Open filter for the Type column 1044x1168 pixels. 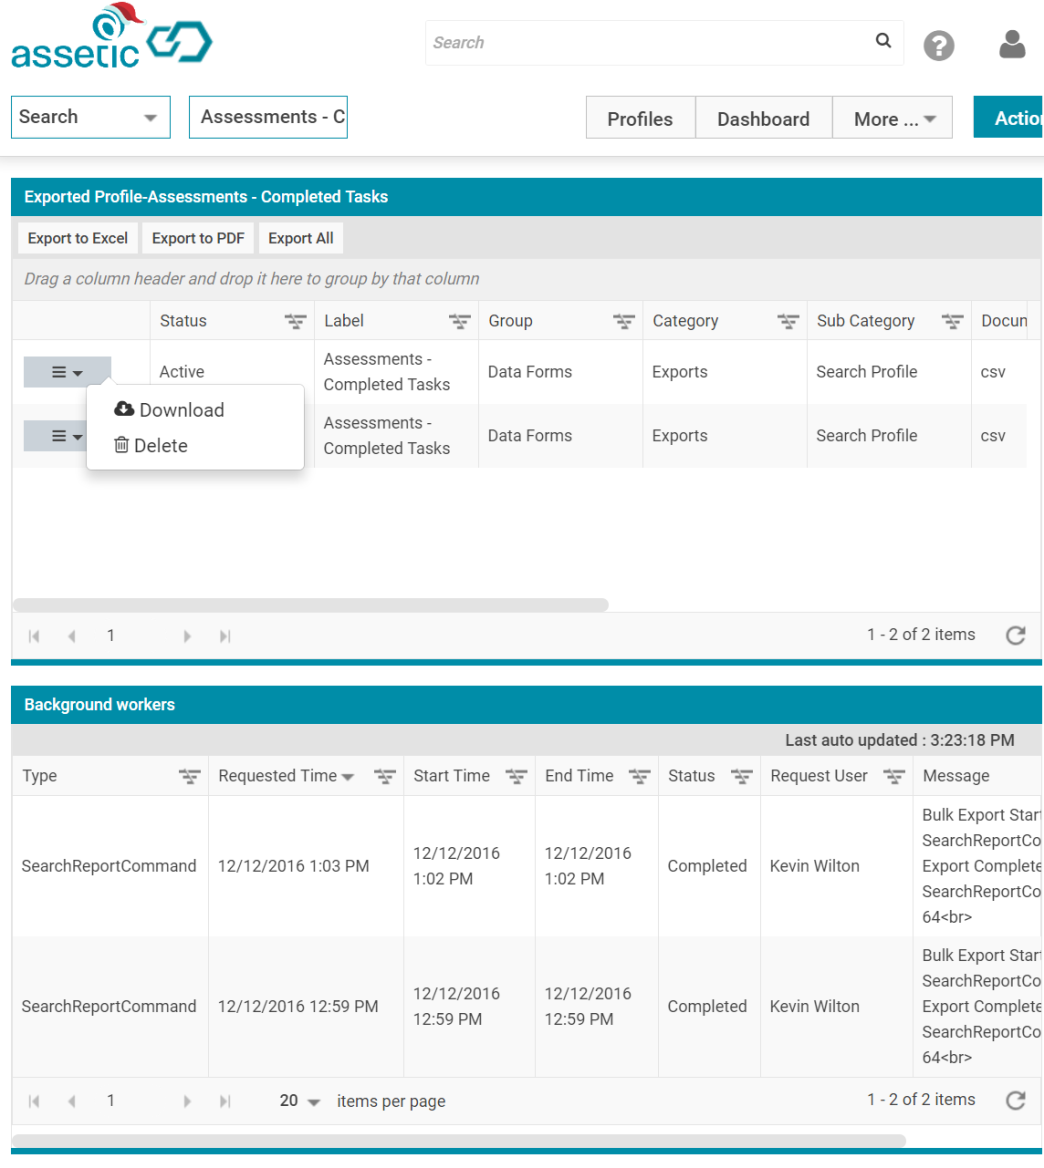(189, 776)
